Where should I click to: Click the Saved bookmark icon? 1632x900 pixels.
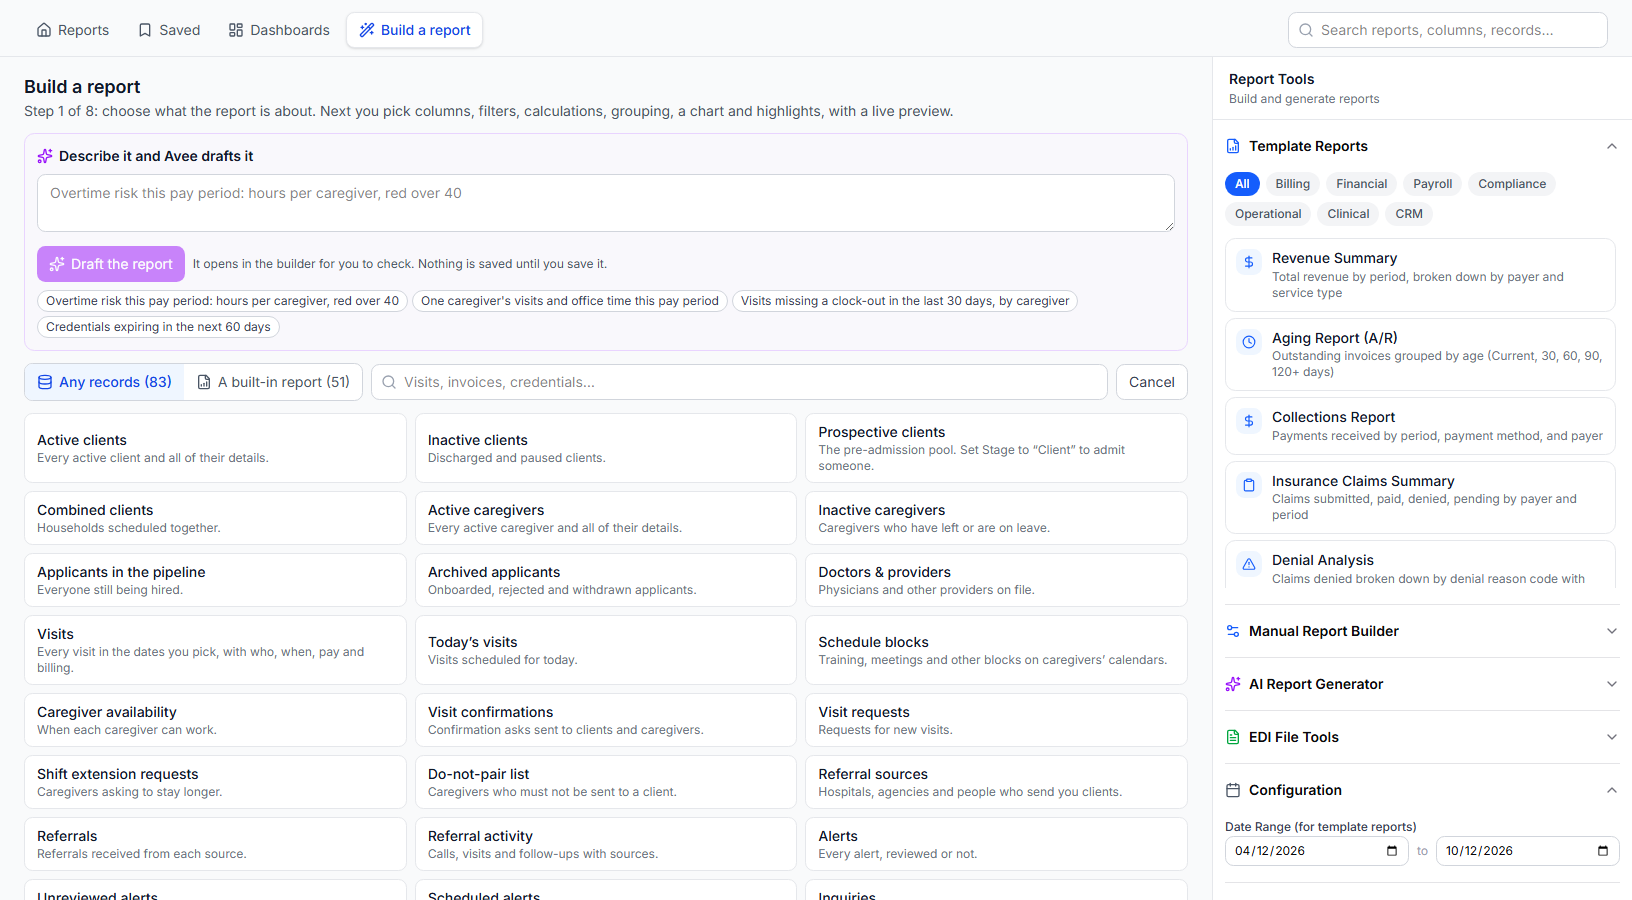point(145,30)
